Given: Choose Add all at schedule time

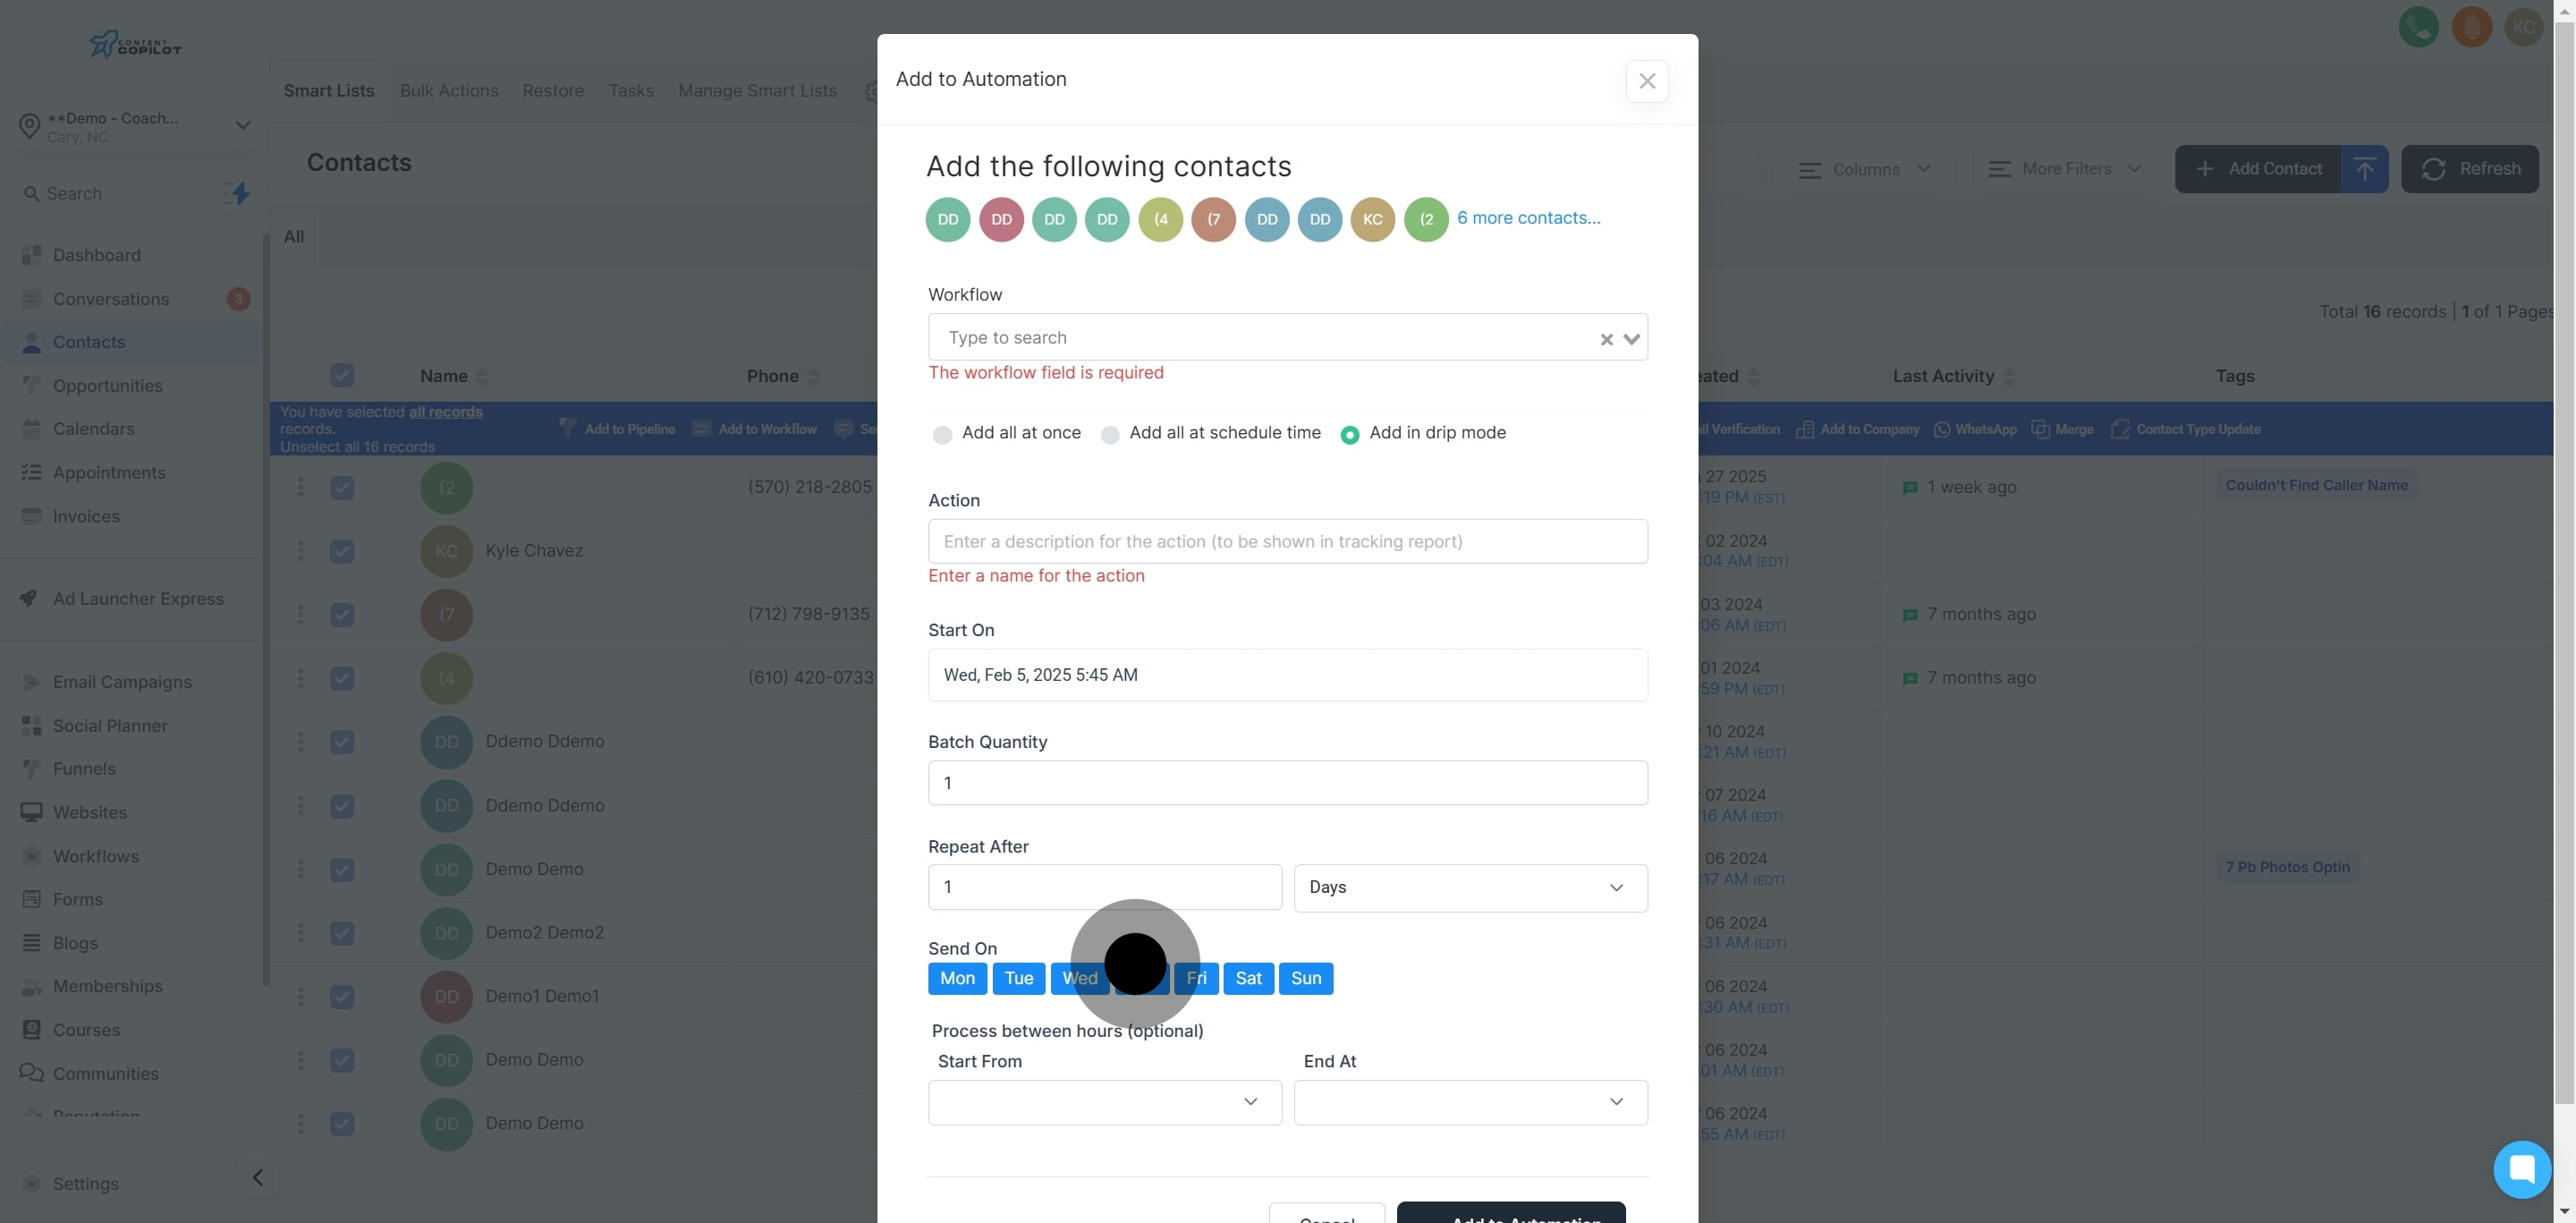Looking at the screenshot, I should click(1110, 434).
